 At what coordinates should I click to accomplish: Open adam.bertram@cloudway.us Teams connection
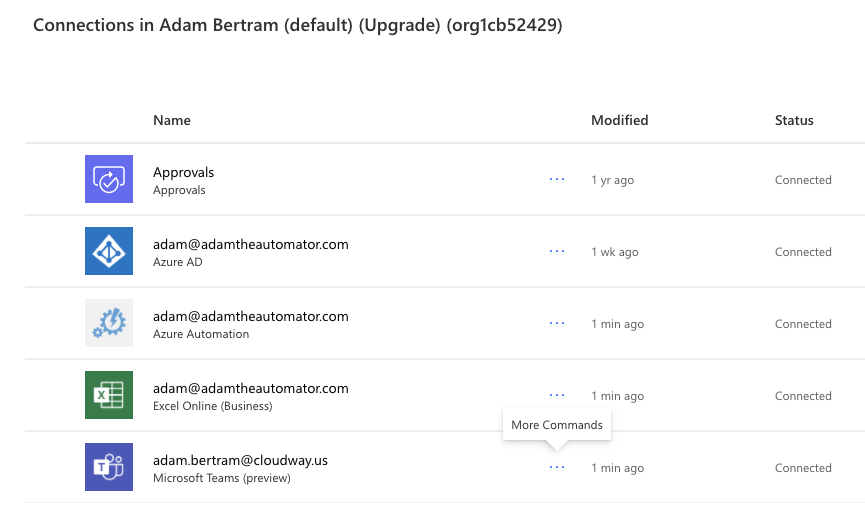point(240,461)
